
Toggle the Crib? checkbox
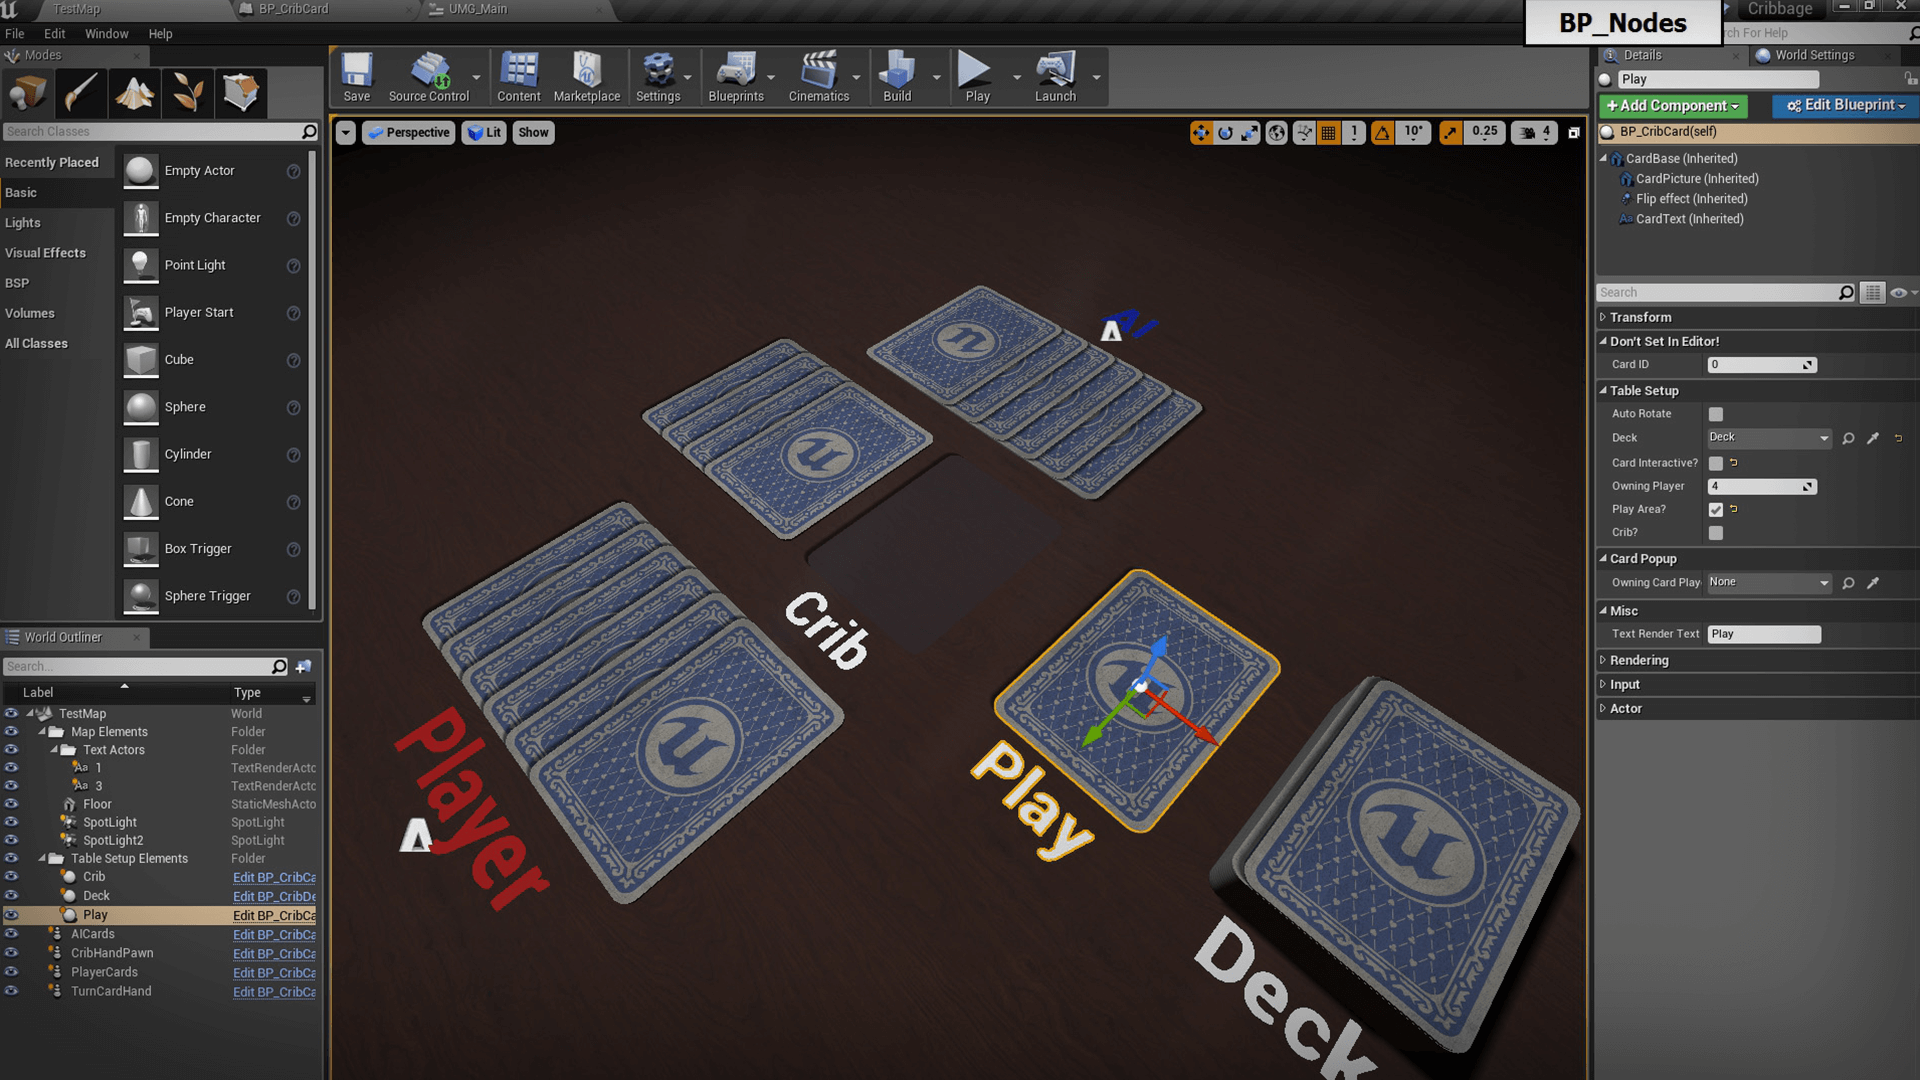pyautogui.click(x=1716, y=533)
